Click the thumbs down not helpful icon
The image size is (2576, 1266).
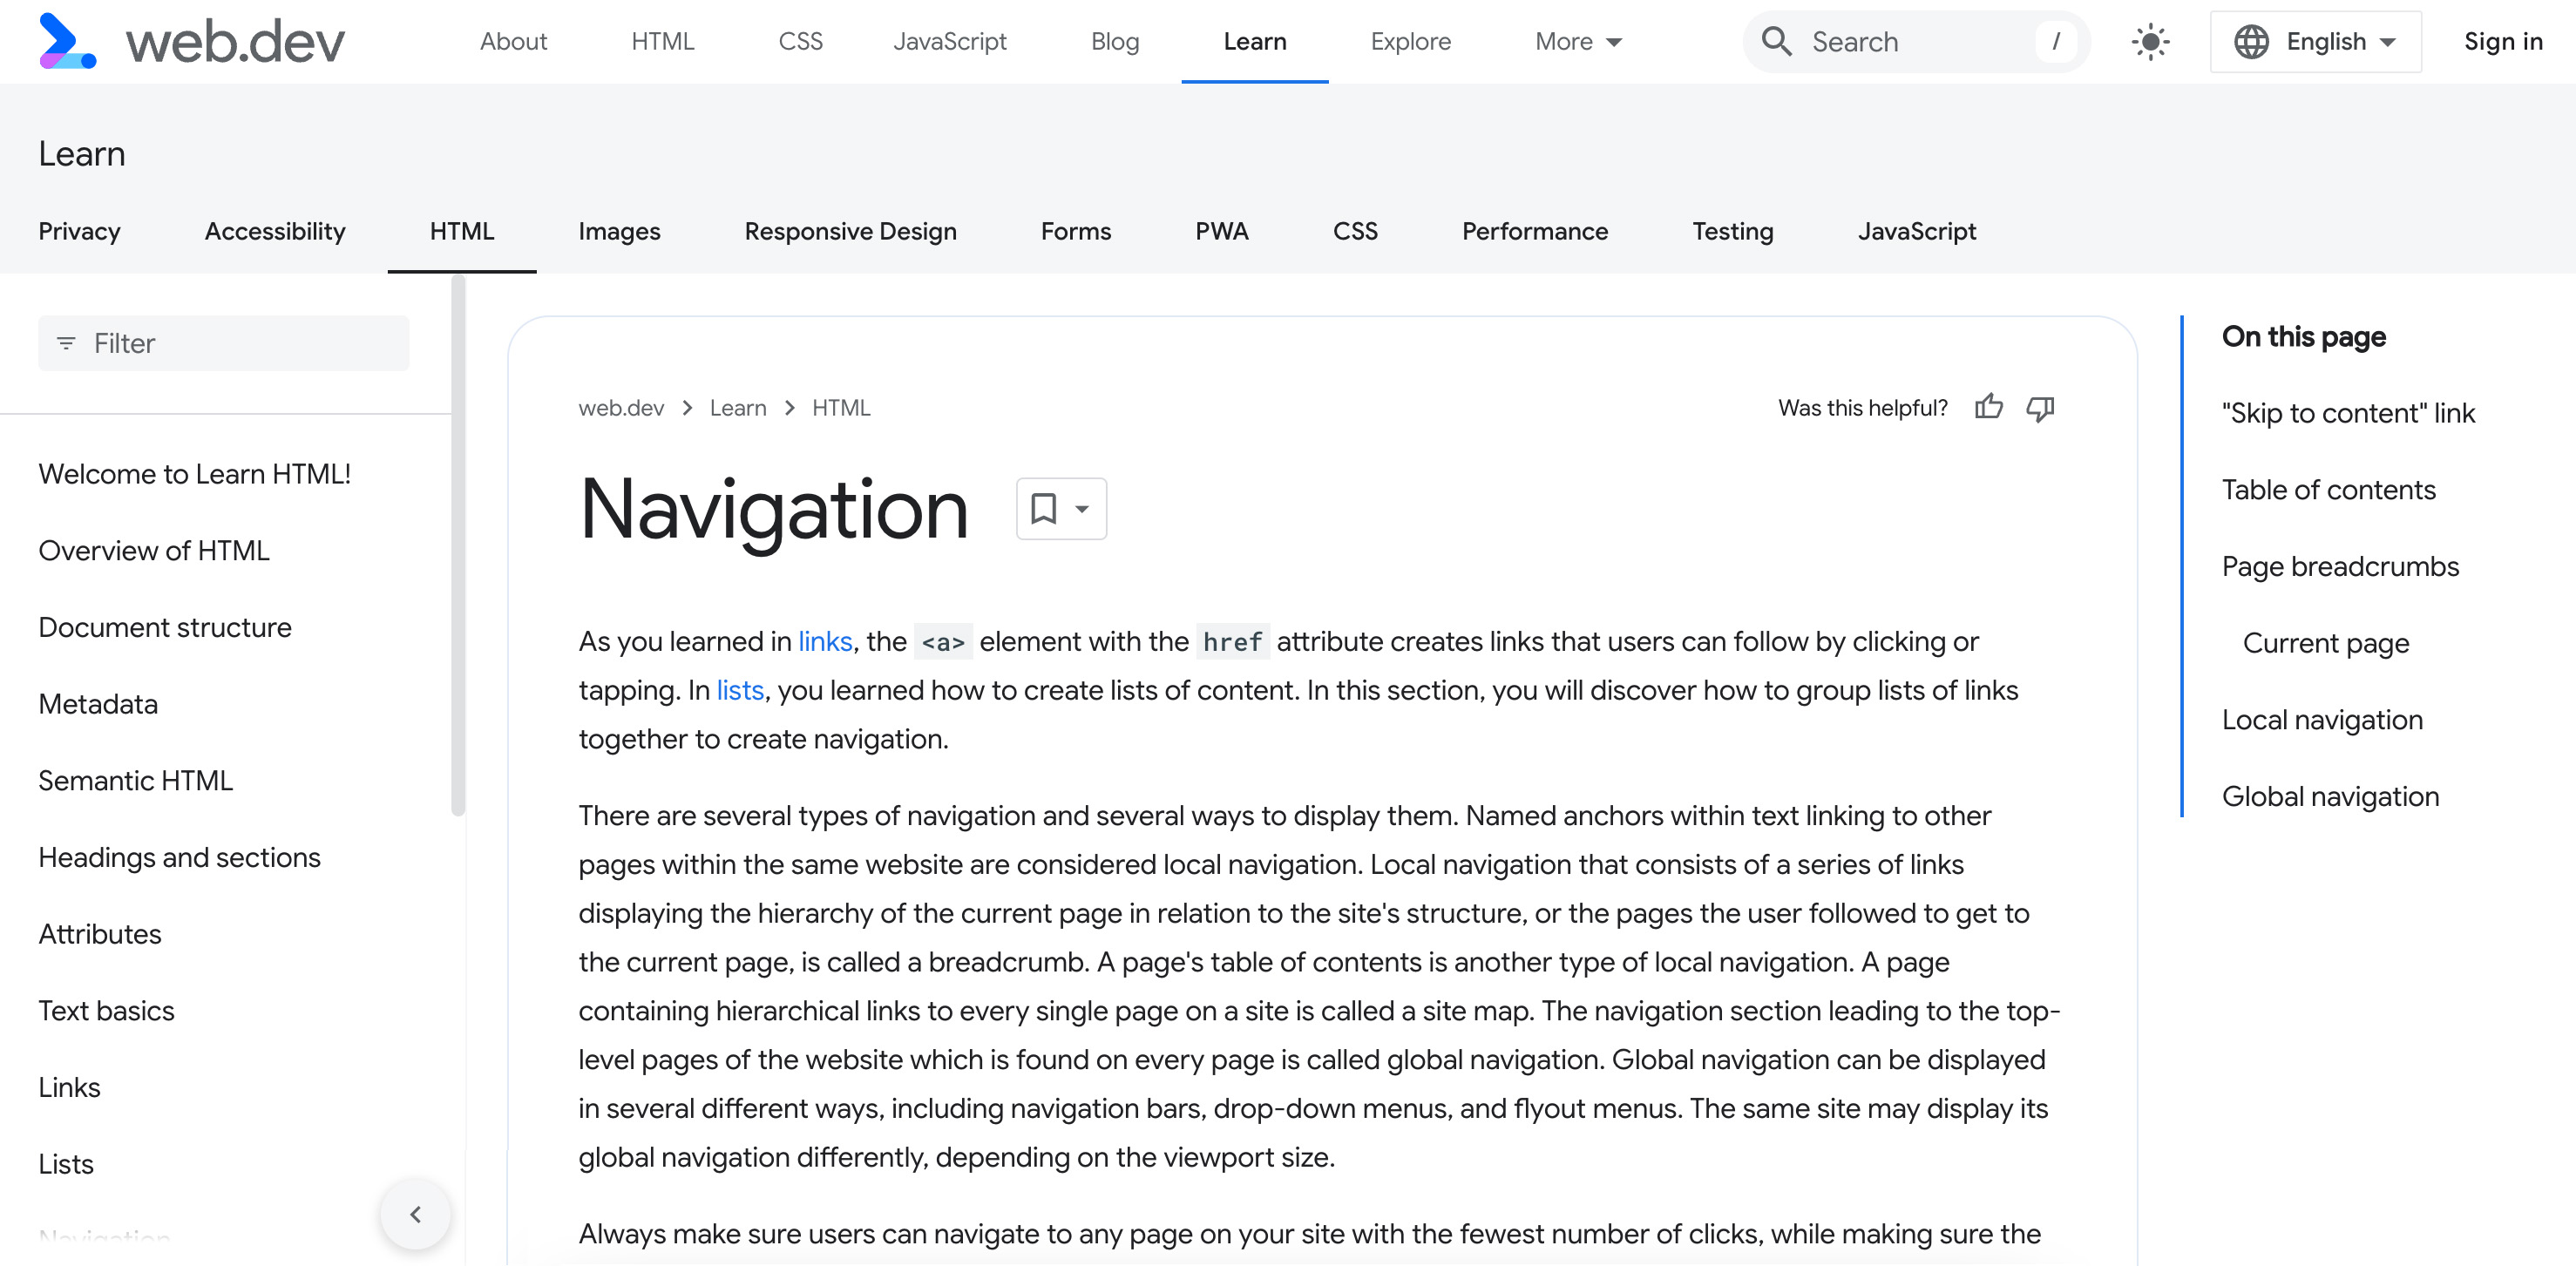pyautogui.click(x=2042, y=407)
